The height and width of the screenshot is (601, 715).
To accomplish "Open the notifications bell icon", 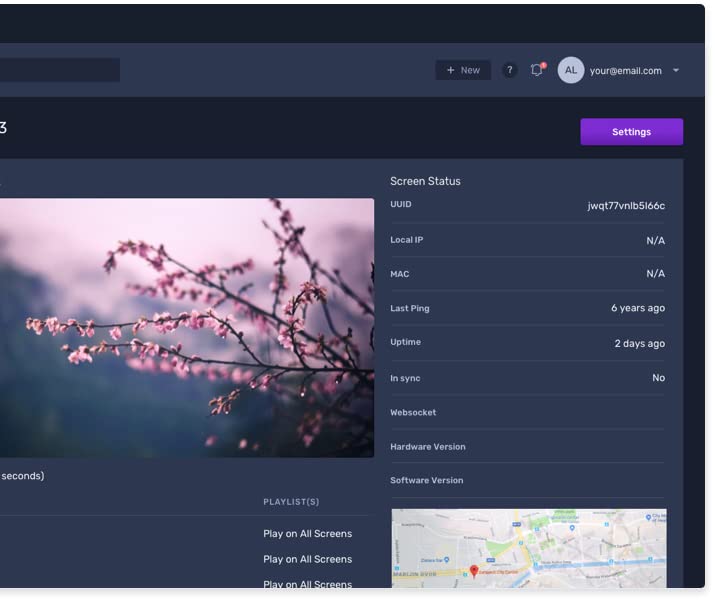I will pyautogui.click(x=538, y=69).
